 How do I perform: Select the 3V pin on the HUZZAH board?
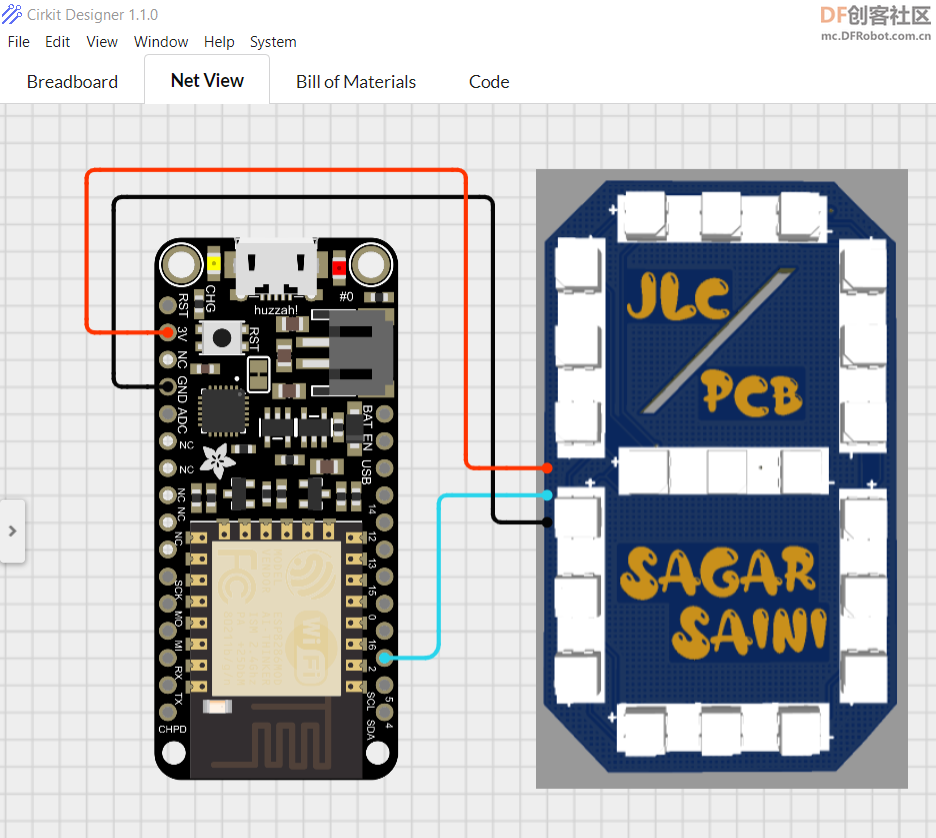coord(168,332)
